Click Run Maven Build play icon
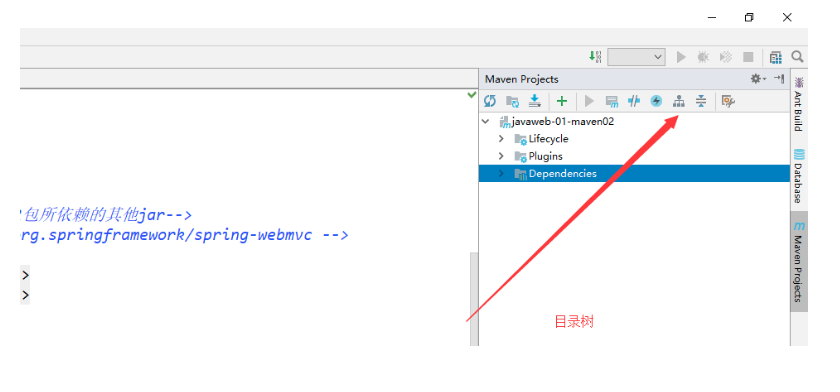The width and height of the screenshot is (840, 392). (589, 101)
